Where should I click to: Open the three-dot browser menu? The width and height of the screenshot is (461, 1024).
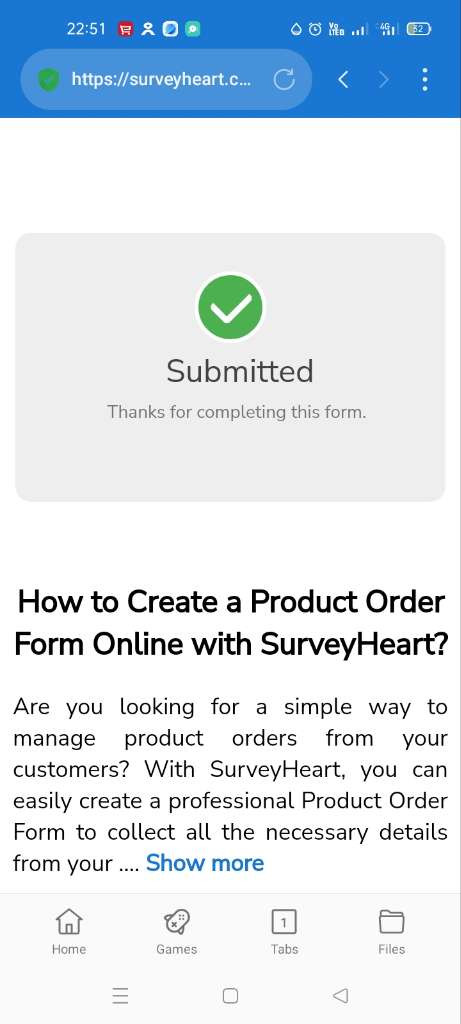point(425,80)
